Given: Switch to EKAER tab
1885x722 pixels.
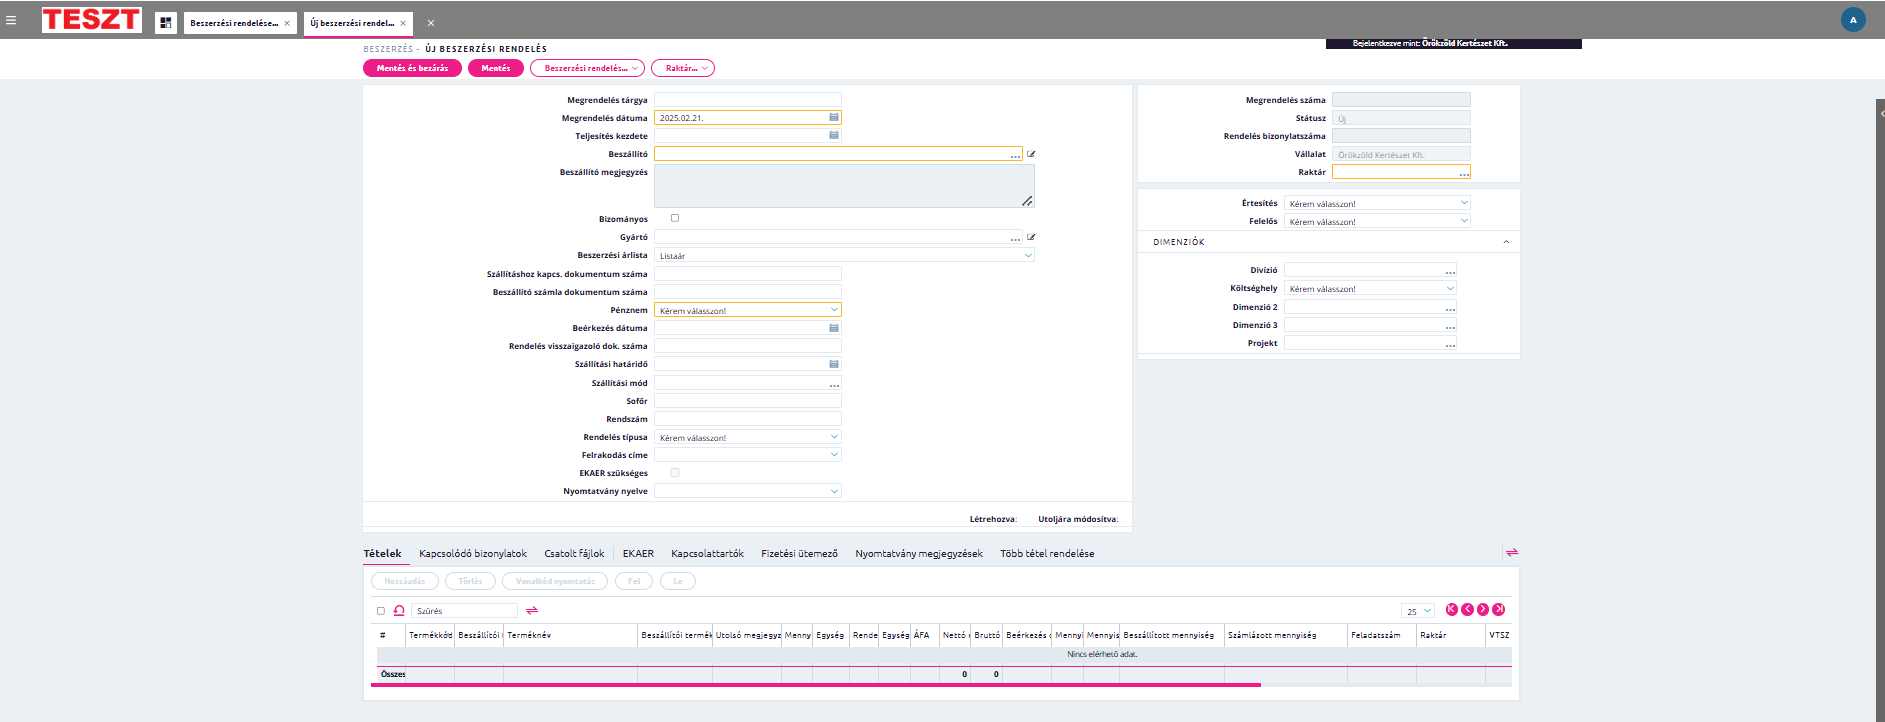Looking at the screenshot, I should coord(638,553).
